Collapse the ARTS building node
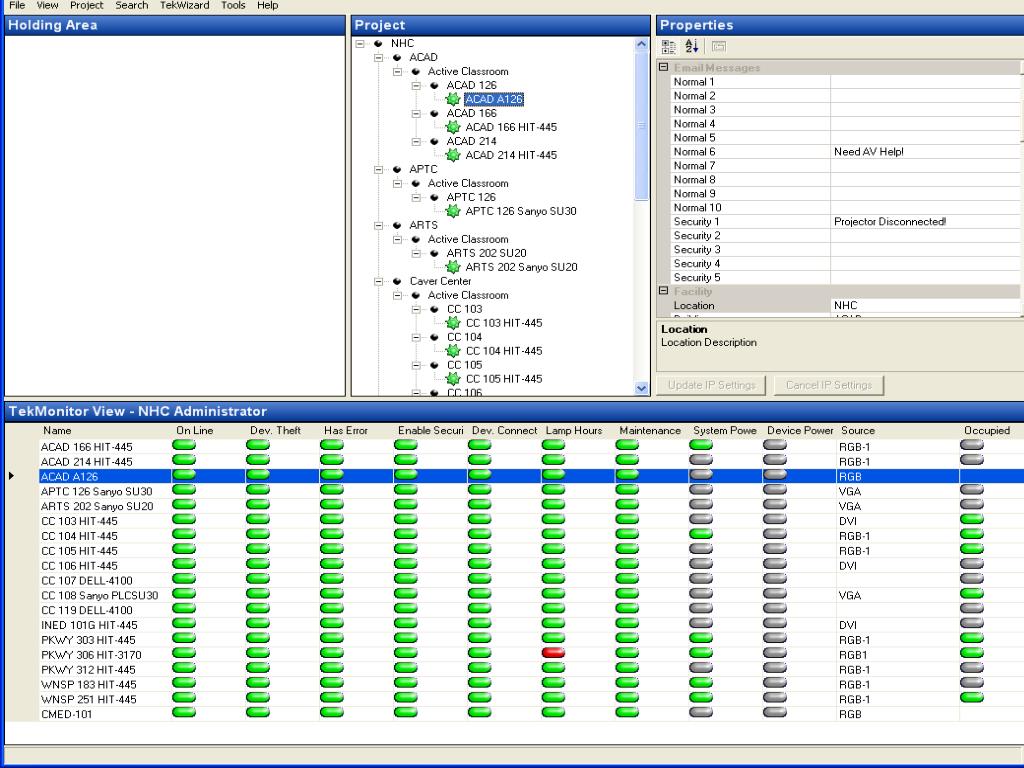The image size is (1024, 768). point(378,225)
